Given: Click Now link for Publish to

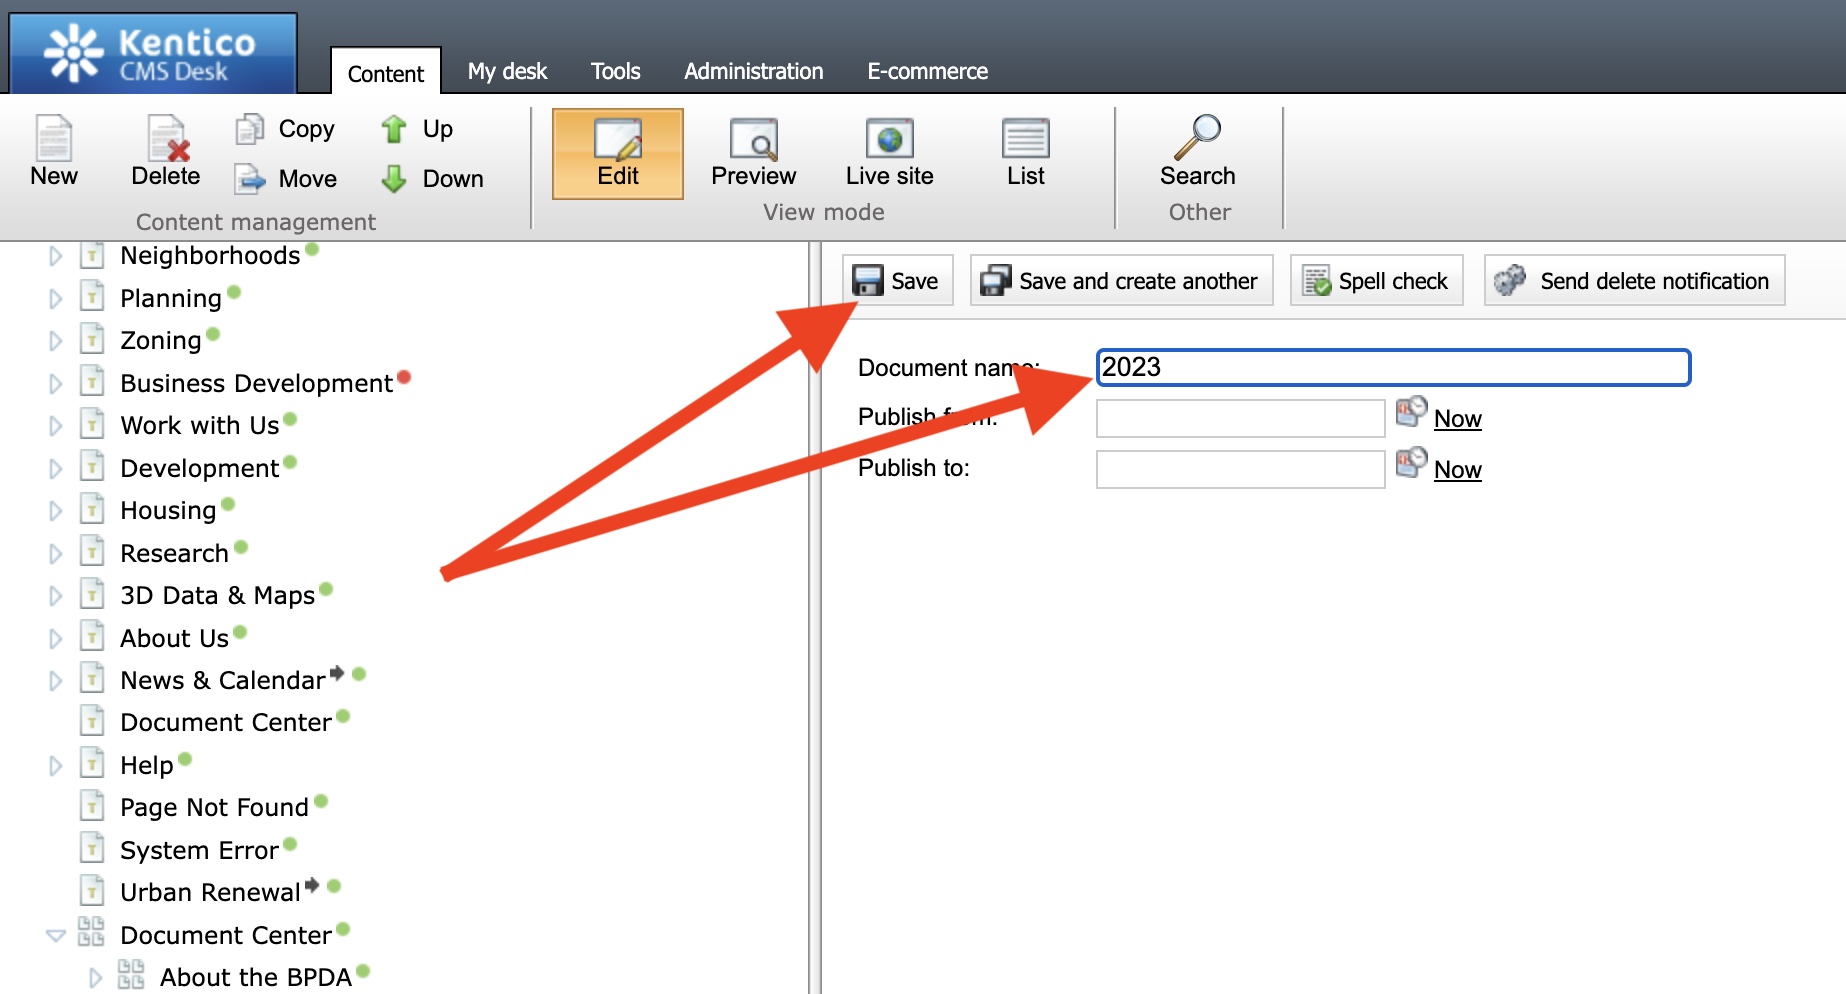Looking at the screenshot, I should [x=1457, y=470].
